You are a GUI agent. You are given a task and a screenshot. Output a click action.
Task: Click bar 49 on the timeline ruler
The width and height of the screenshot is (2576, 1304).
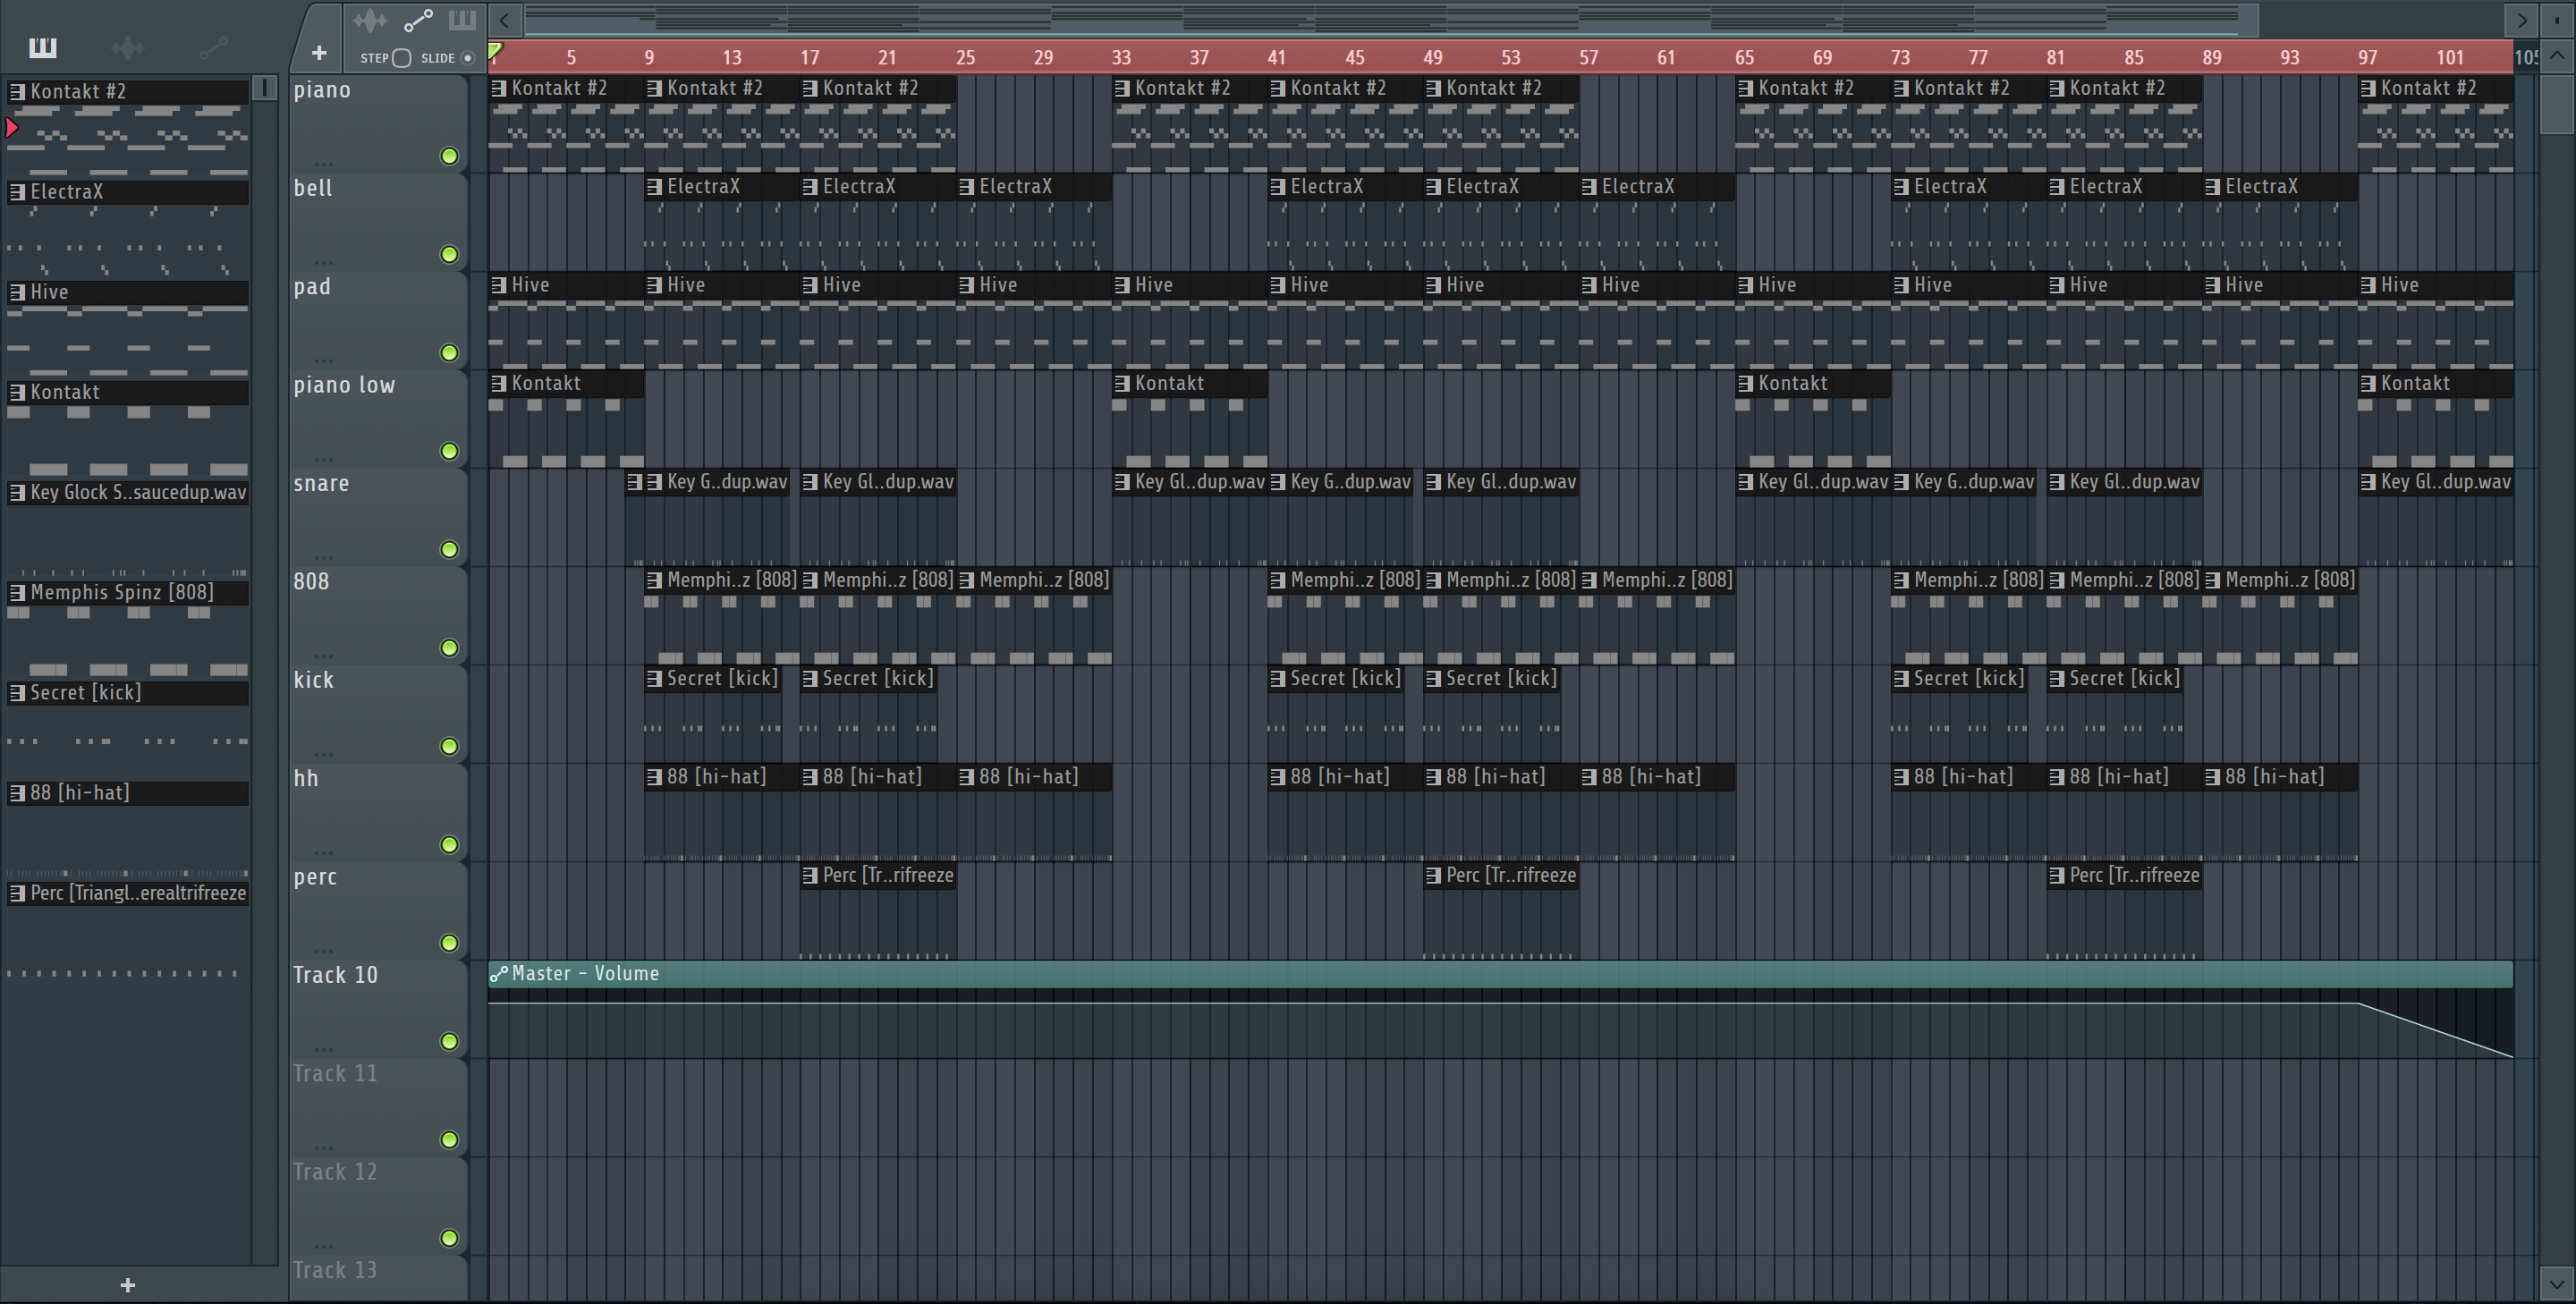pos(1433,58)
